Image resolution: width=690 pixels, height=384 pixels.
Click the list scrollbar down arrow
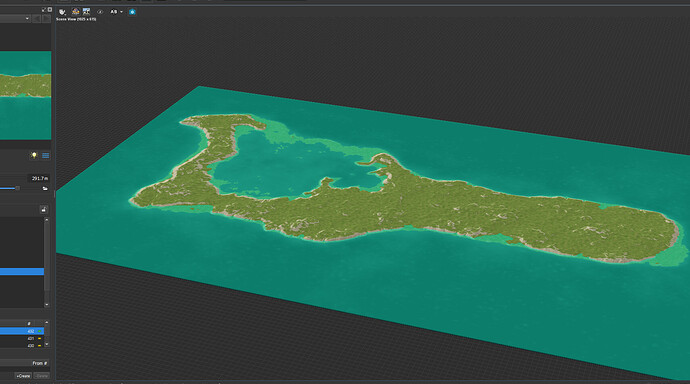(47, 305)
